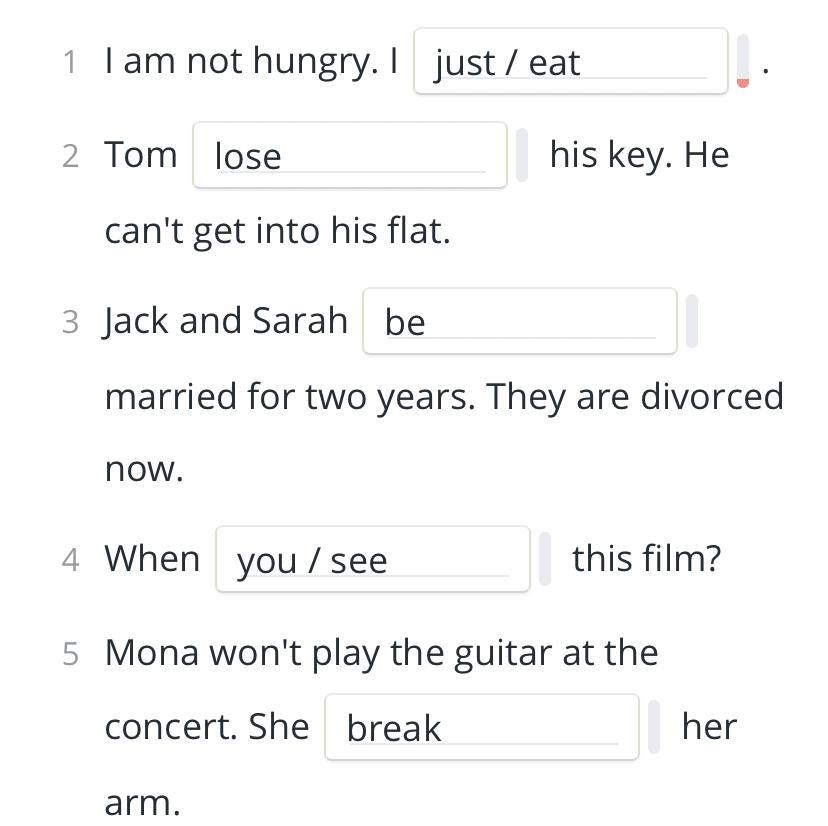Viewport: 828px width, 826px height.
Task: Click the indicator bar beside the 'be' field
Action: coord(692,321)
